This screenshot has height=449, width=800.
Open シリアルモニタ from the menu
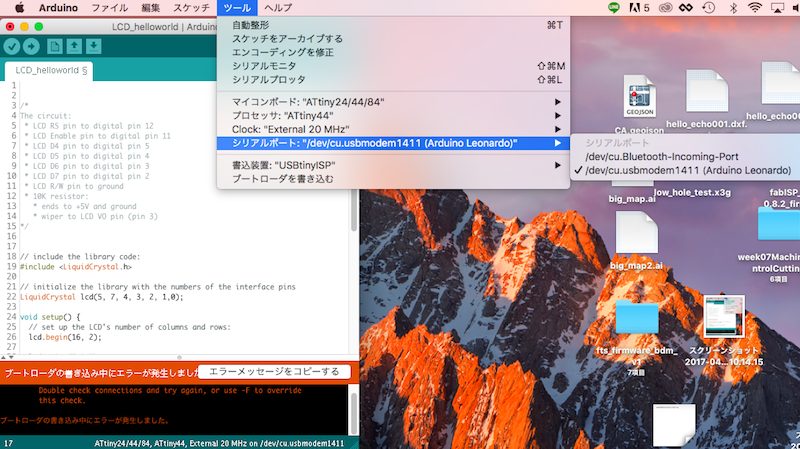click(x=393, y=66)
